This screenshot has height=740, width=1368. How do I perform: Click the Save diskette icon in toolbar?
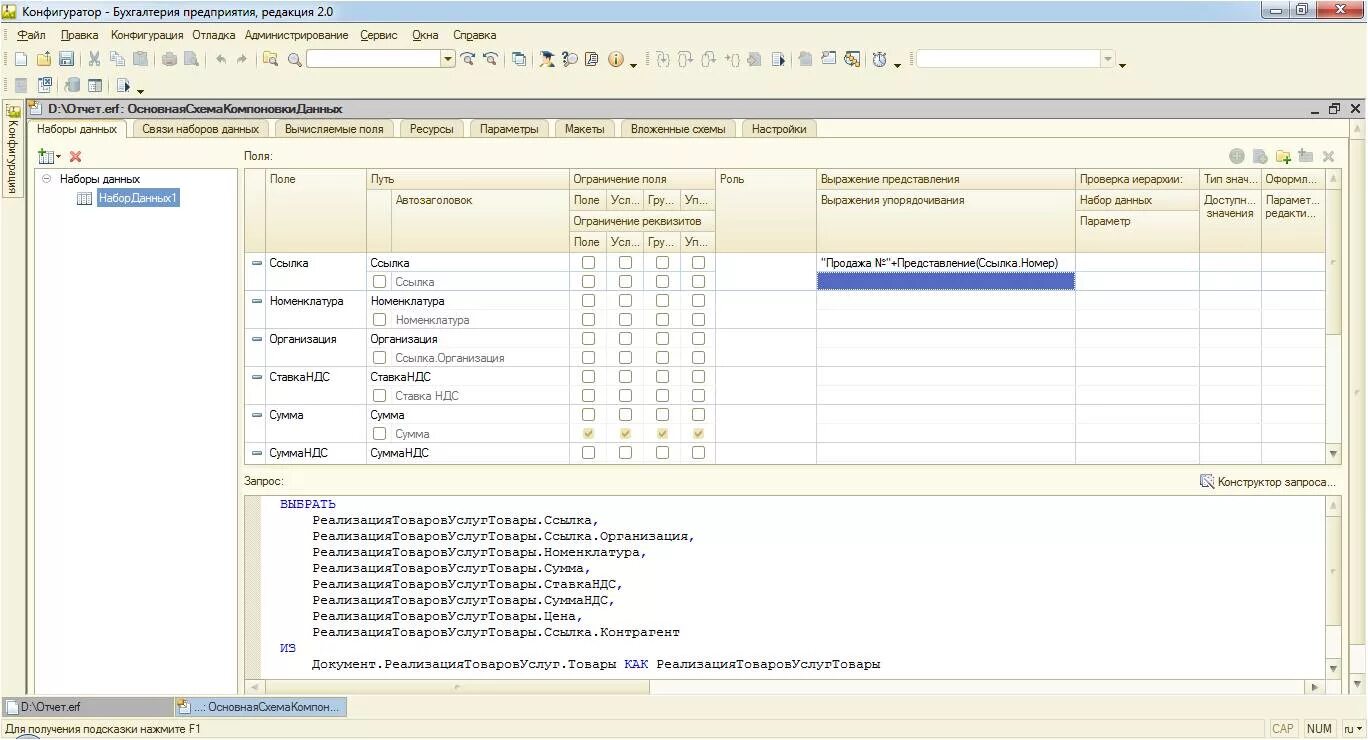click(x=66, y=59)
